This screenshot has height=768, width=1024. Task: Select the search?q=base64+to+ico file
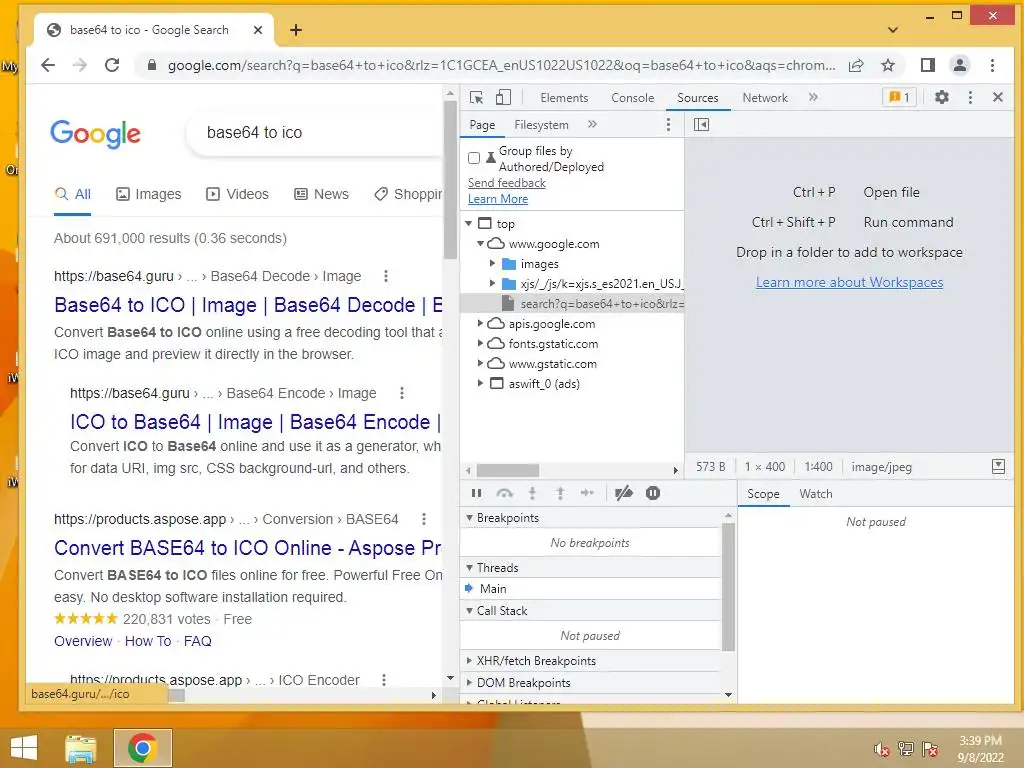coord(573,304)
